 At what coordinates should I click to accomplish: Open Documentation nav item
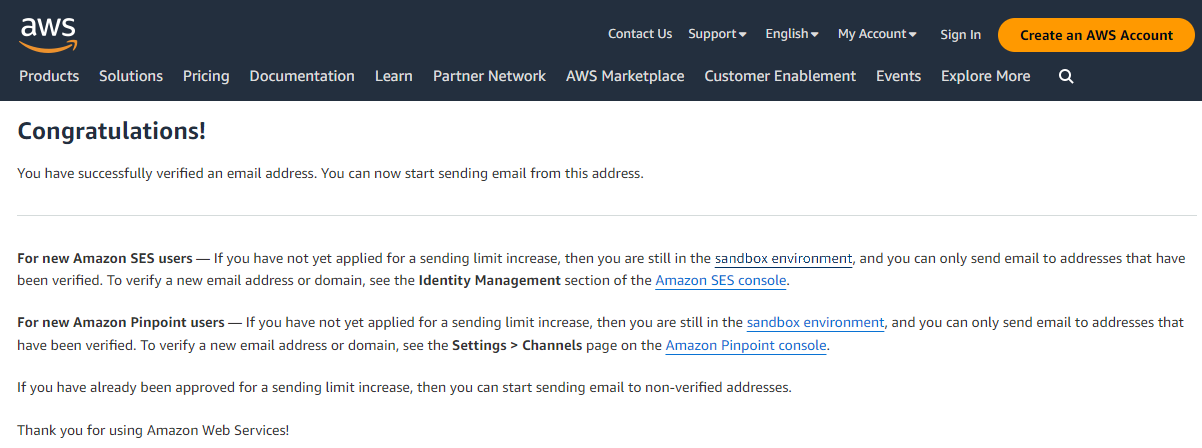coord(302,76)
